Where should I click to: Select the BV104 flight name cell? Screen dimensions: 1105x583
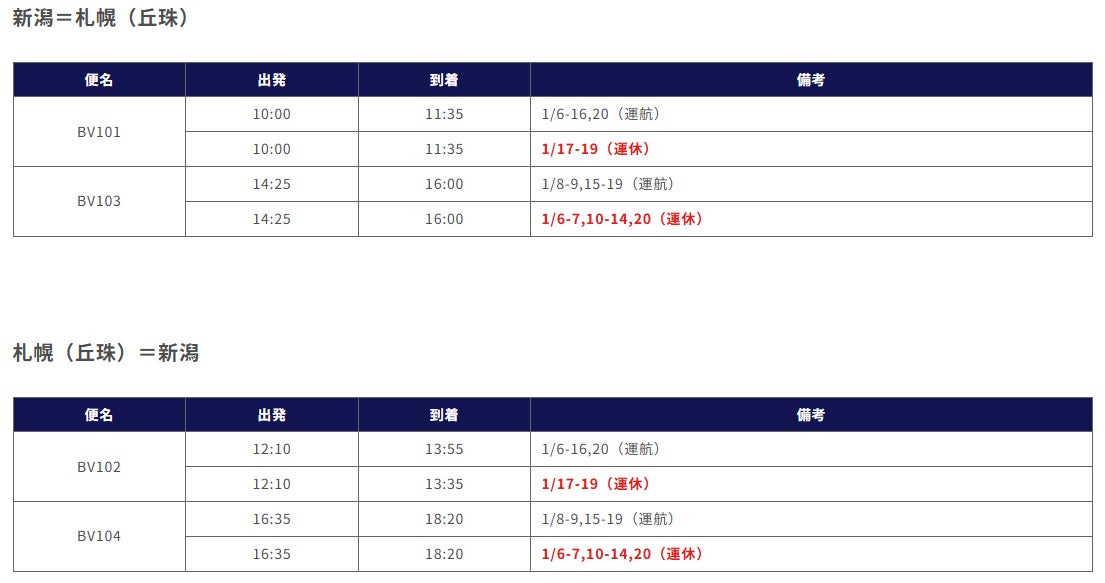pyautogui.click(x=99, y=536)
